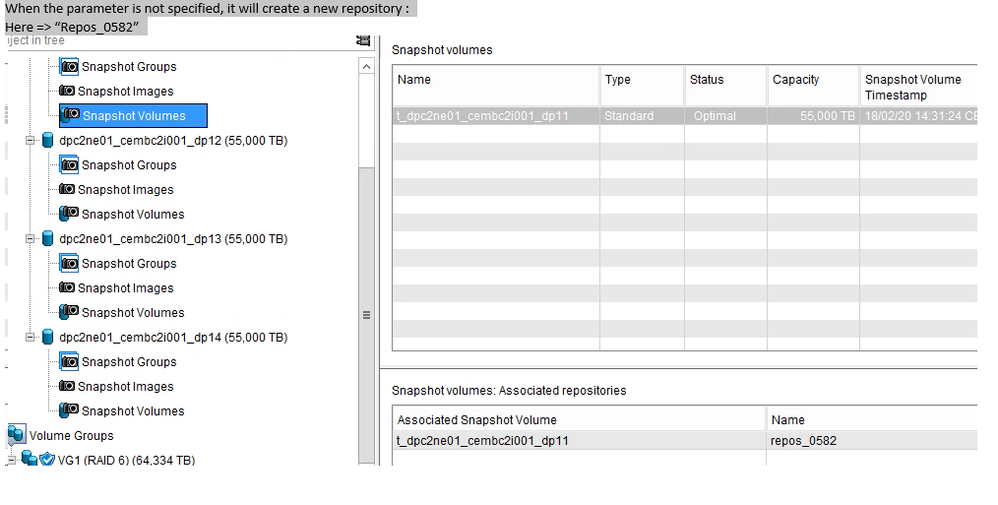
Task: Click Snapshot Volumes icon under dp14
Action: 69,410
